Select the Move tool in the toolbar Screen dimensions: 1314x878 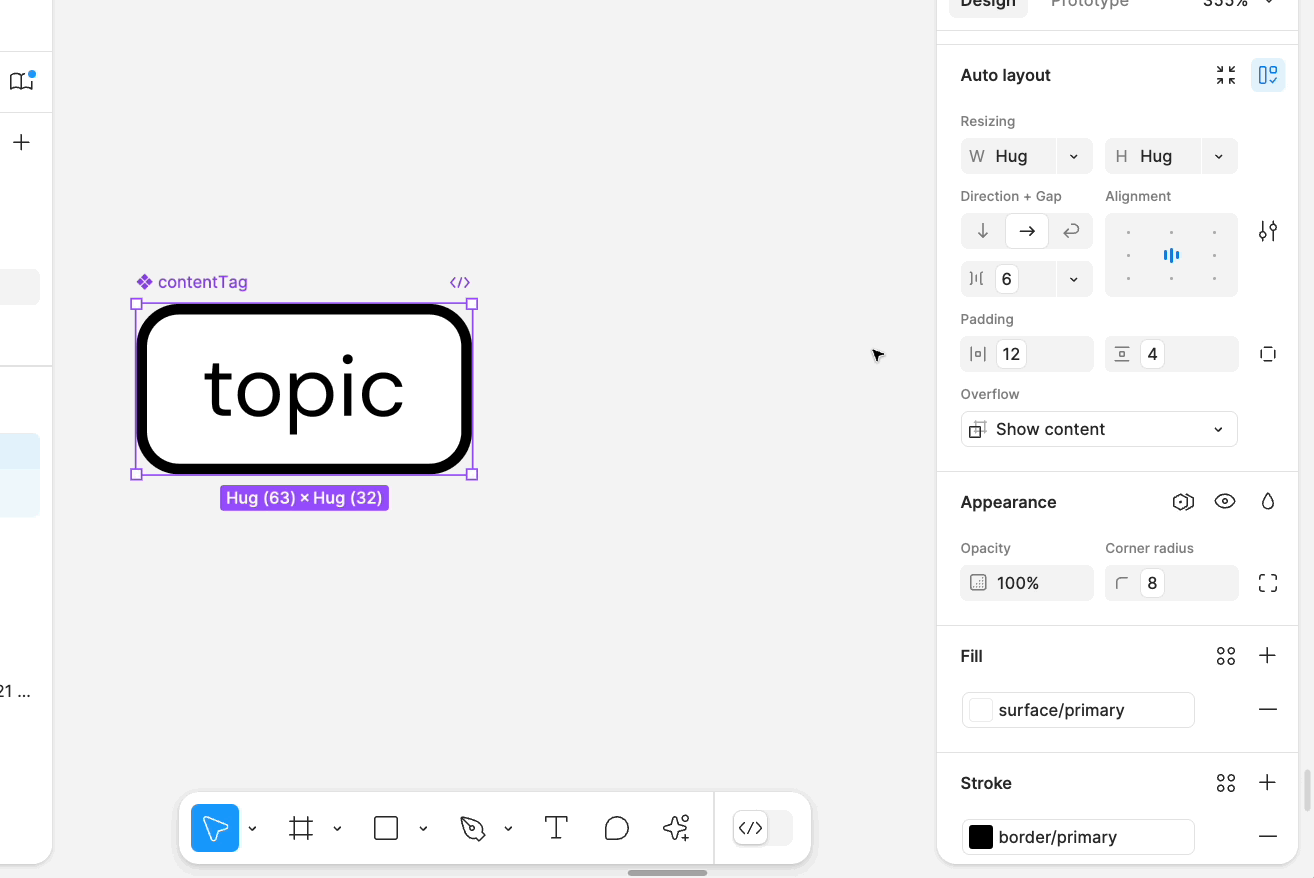(x=215, y=828)
